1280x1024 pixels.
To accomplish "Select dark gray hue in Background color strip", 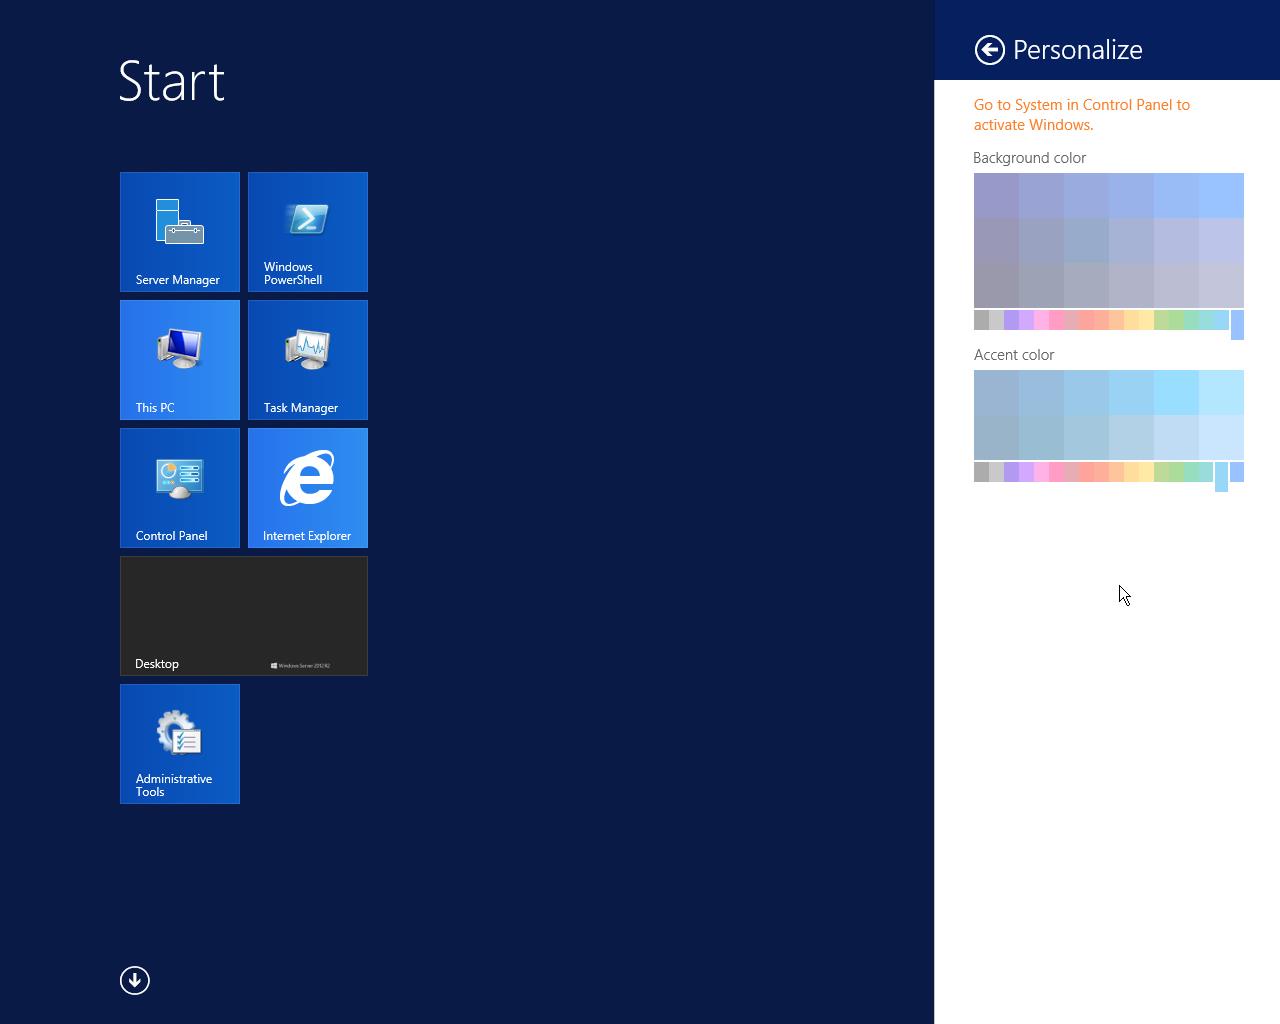I will (981, 320).
